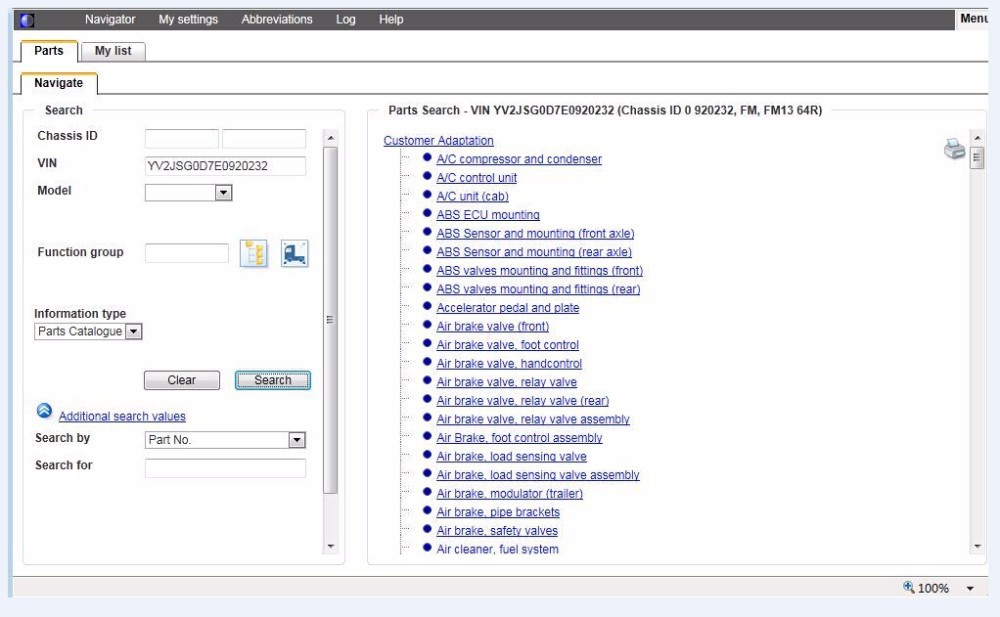Open Air brake valve, relay valve assembly
The width and height of the screenshot is (1000, 617).
(533, 419)
